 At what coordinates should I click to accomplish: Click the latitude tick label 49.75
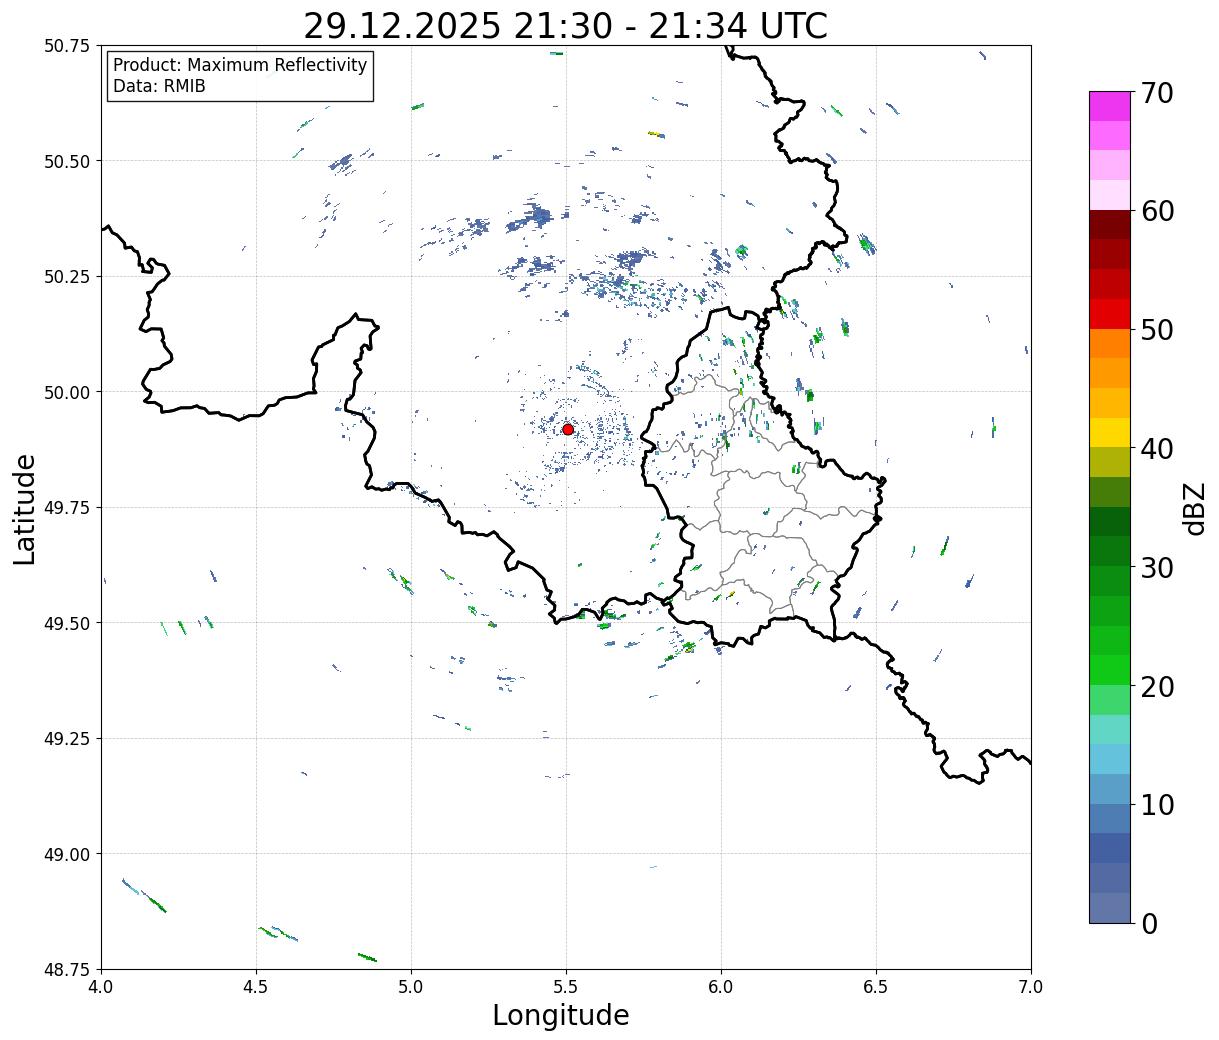coord(67,508)
